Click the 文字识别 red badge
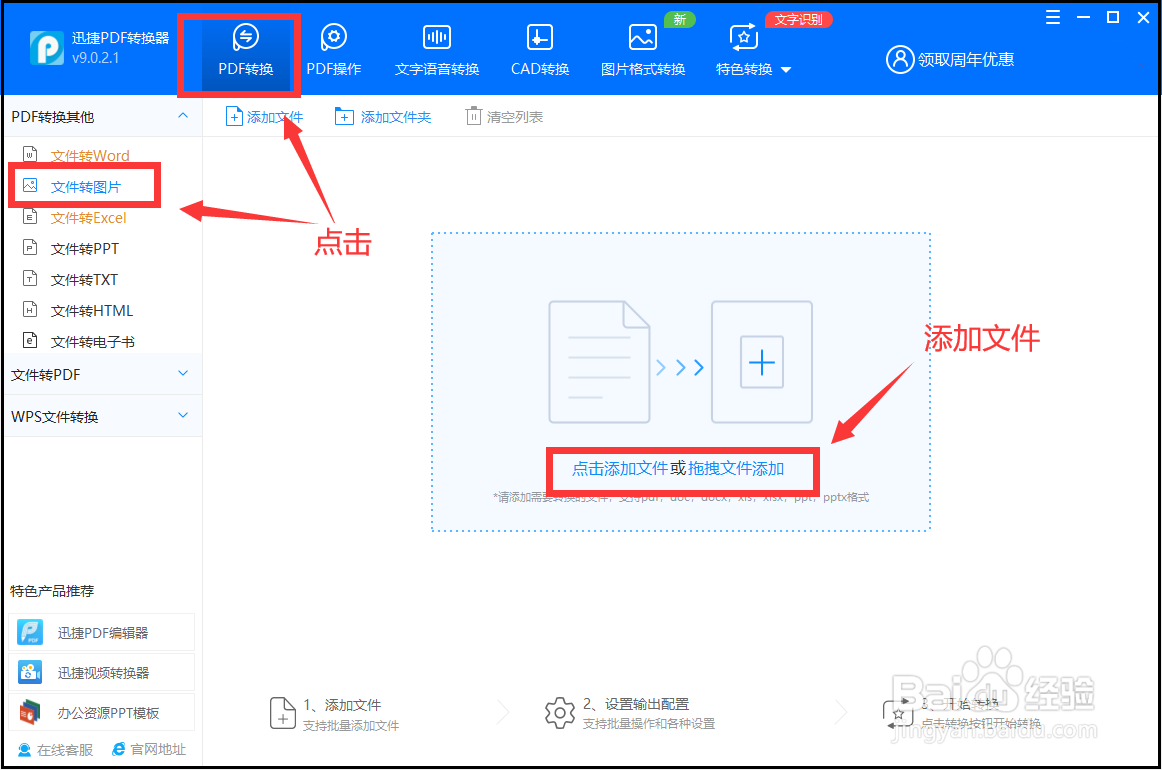 pyautogui.click(x=798, y=19)
